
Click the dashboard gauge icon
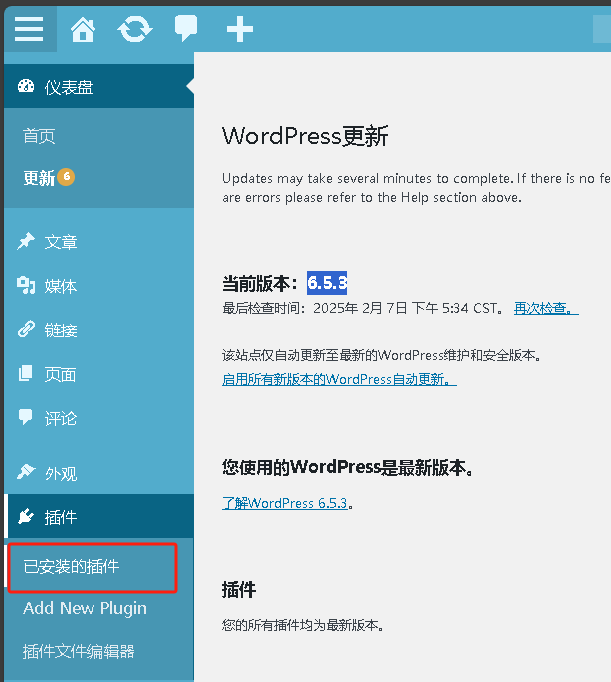26,87
